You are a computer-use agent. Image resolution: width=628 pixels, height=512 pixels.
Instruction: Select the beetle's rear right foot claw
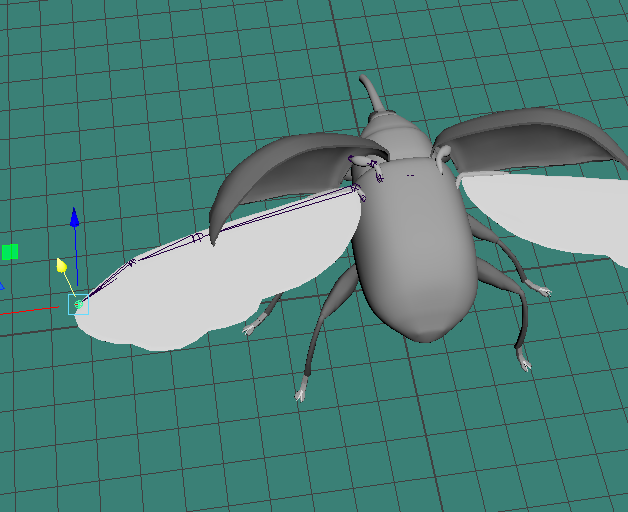(x=524, y=361)
